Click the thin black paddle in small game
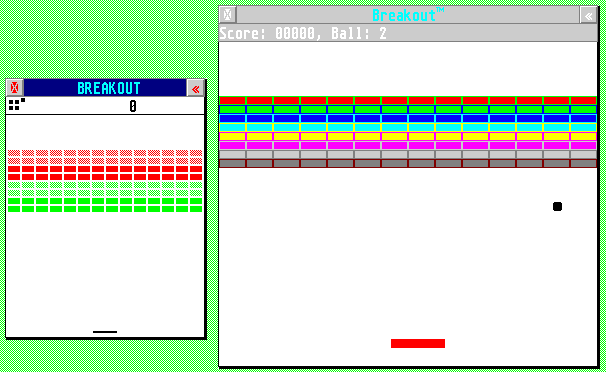 click(x=105, y=332)
